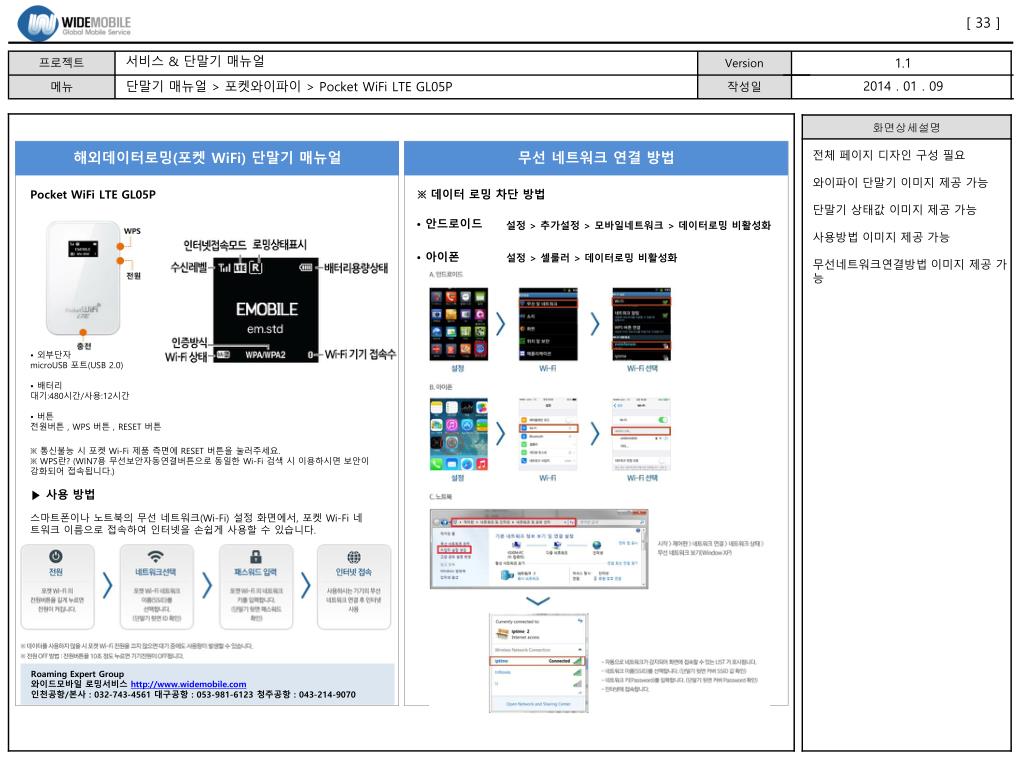Click the 아이폰 bullet label

pos(442,257)
